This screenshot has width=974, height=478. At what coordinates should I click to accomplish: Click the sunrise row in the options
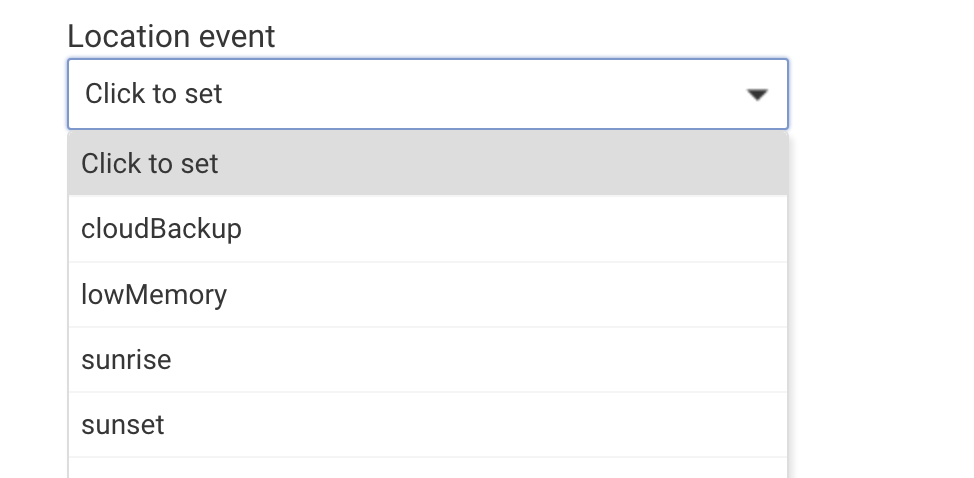point(427,360)
